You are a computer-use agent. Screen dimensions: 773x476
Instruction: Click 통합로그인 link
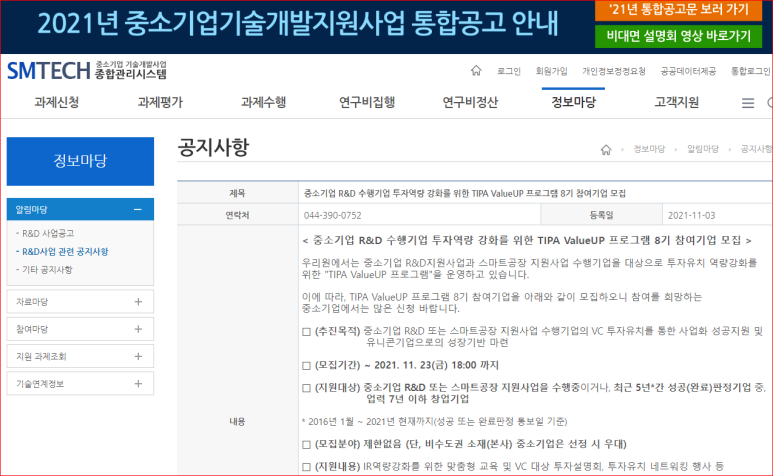pos(750,71)
